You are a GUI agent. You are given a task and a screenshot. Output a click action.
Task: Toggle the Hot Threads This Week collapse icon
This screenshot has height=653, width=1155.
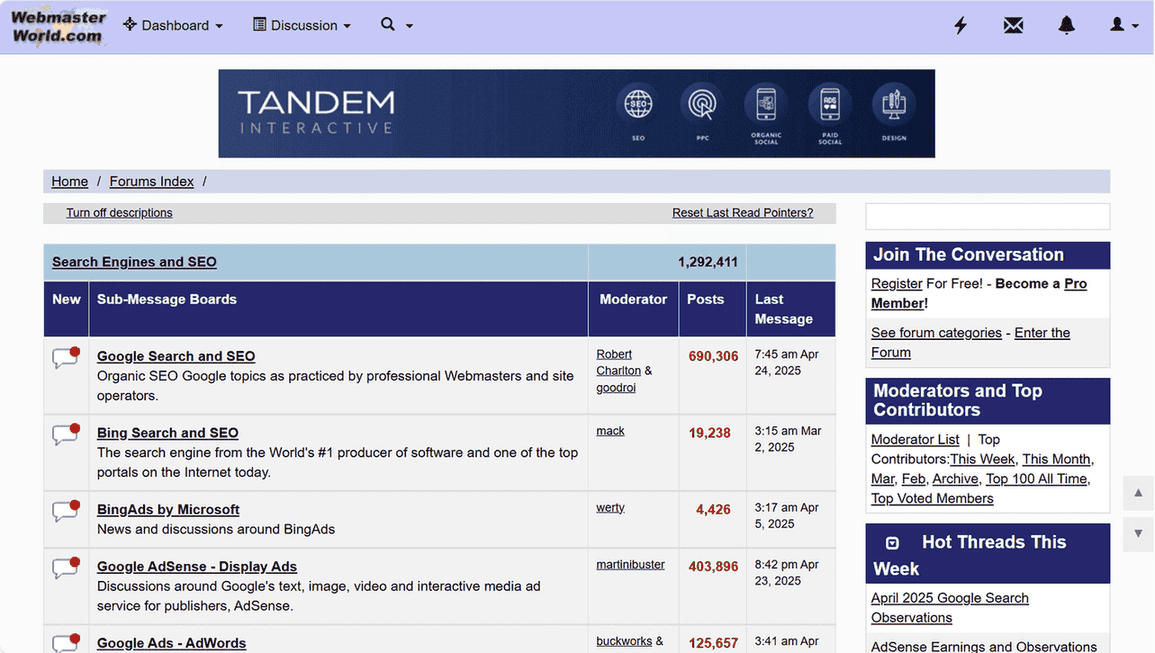click(892, 543)
